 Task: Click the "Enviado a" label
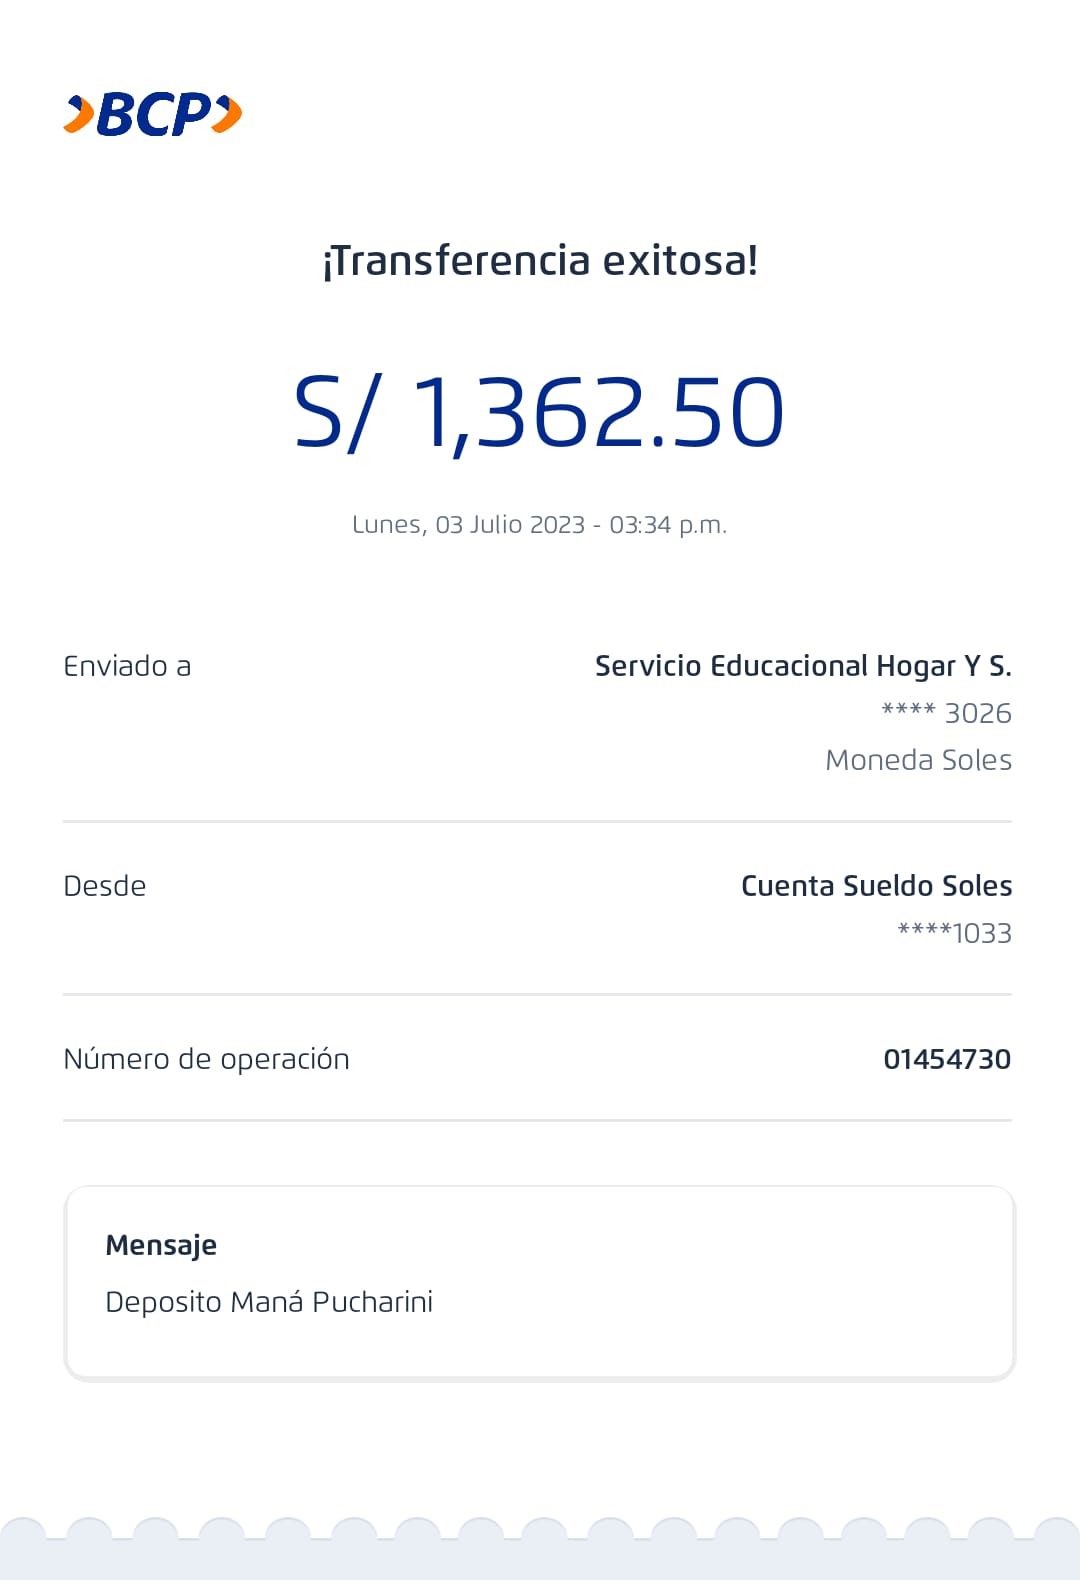(127, 667)
